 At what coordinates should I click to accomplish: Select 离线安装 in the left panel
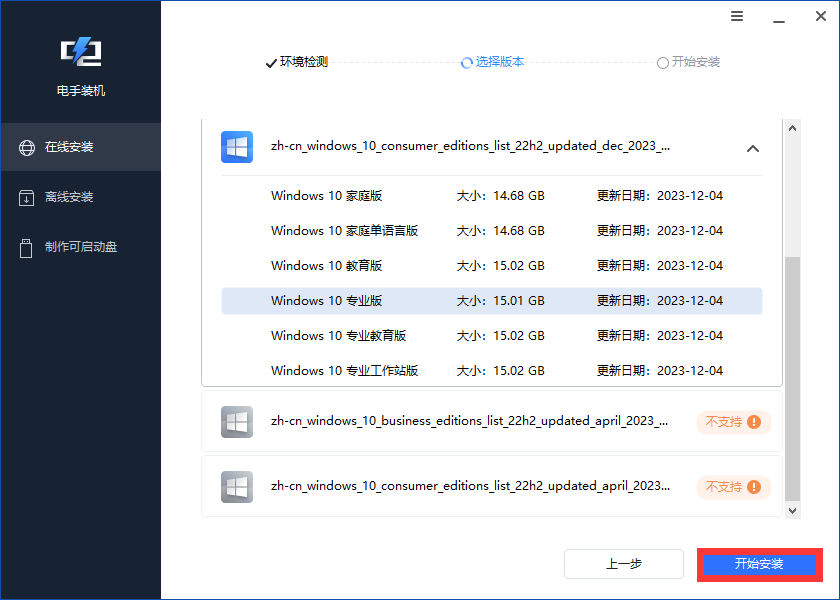80,197
